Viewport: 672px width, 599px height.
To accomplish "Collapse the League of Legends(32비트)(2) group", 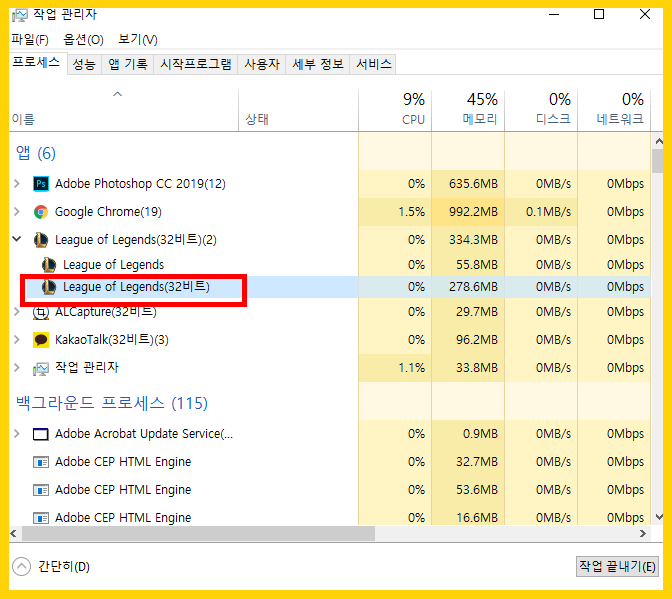I will (x=17, y=239).
